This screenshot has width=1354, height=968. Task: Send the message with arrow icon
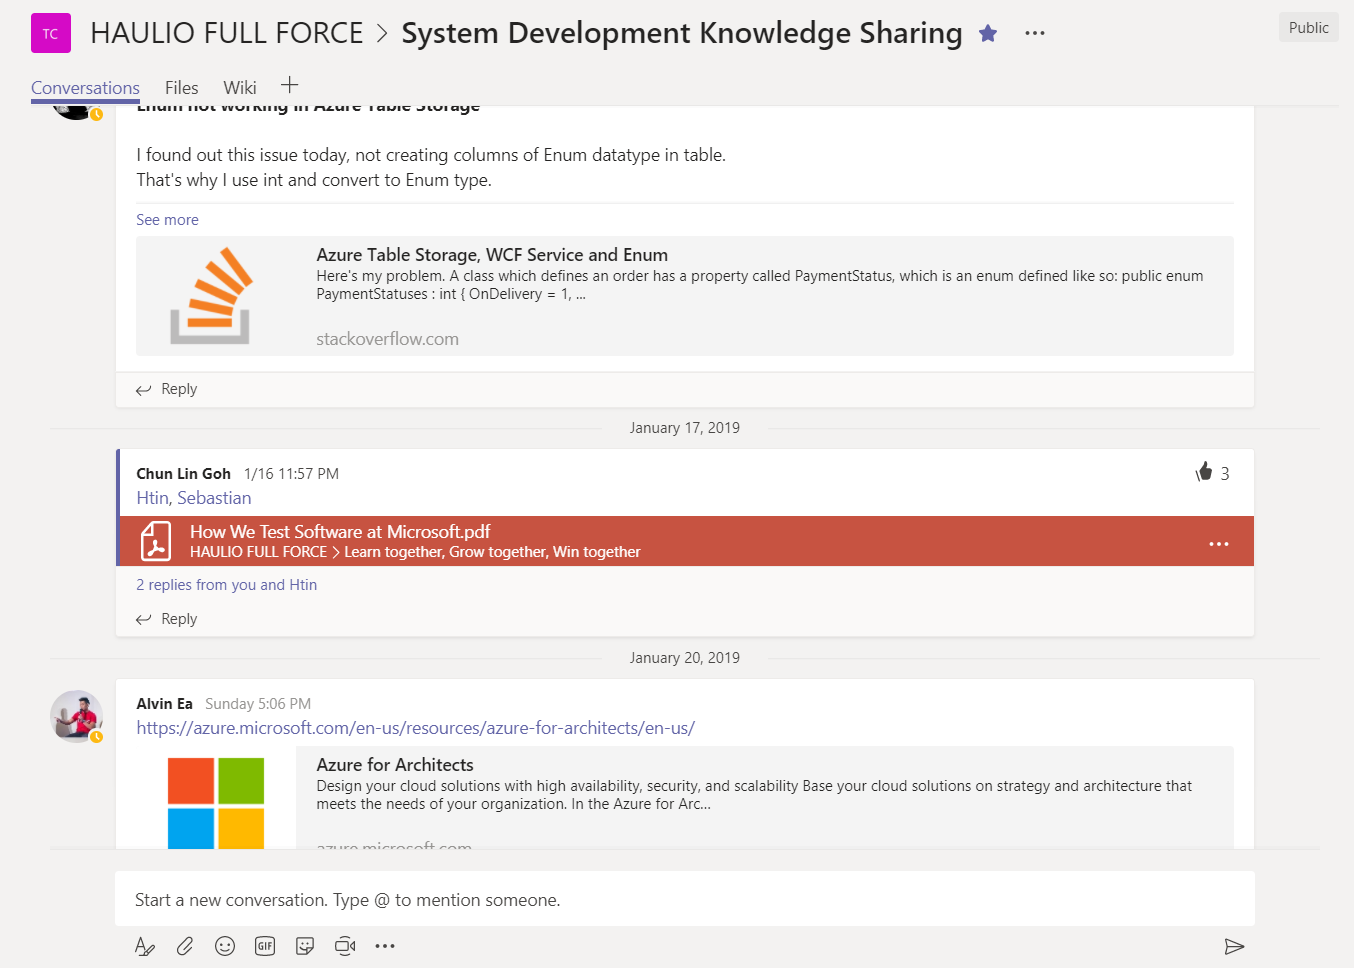click(1234, 946)
